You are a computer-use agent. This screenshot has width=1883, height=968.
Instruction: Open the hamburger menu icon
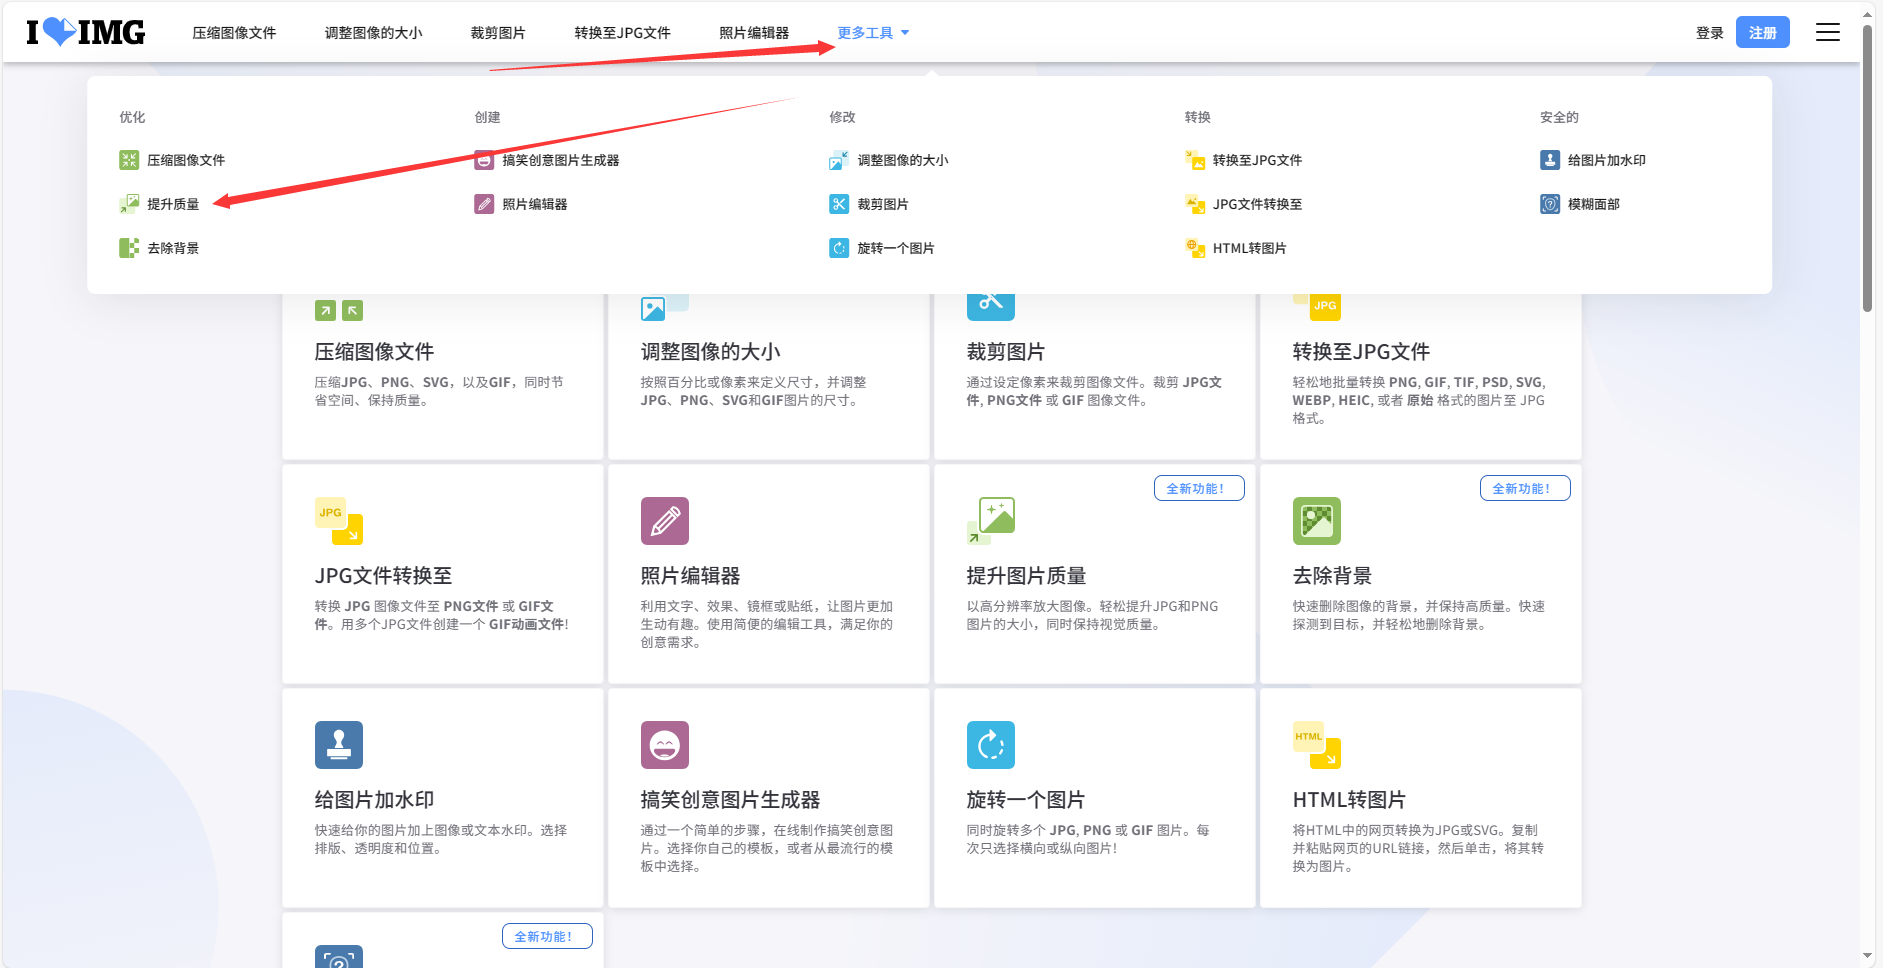tap(1828, 32)
